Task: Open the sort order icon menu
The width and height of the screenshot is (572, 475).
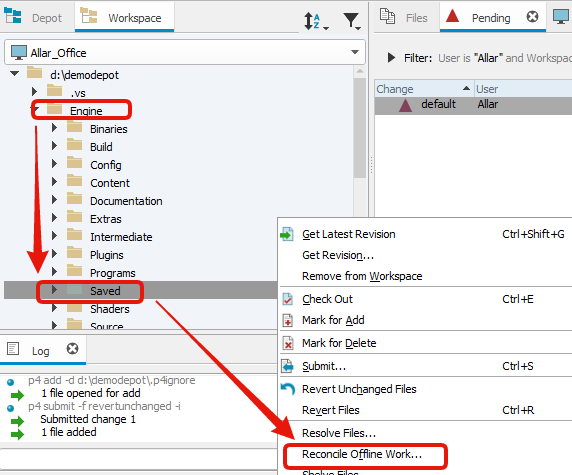Action: (x=316, y=21)
